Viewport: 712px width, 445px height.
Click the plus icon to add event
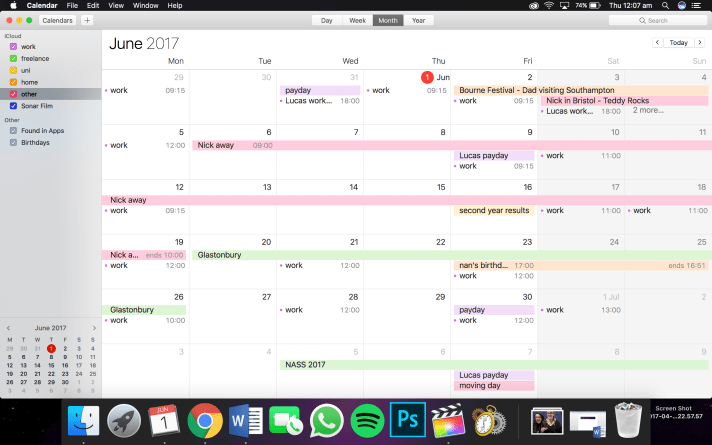[87, 20]
